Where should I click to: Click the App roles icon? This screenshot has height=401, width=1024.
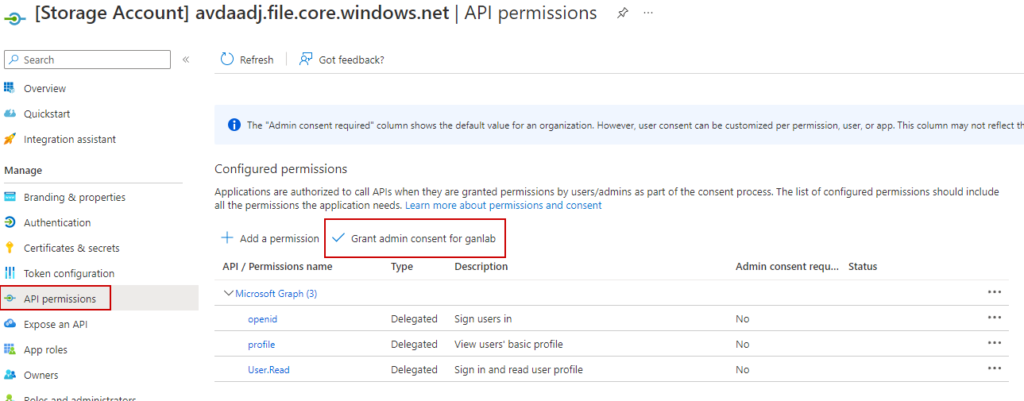click(10, 349)
